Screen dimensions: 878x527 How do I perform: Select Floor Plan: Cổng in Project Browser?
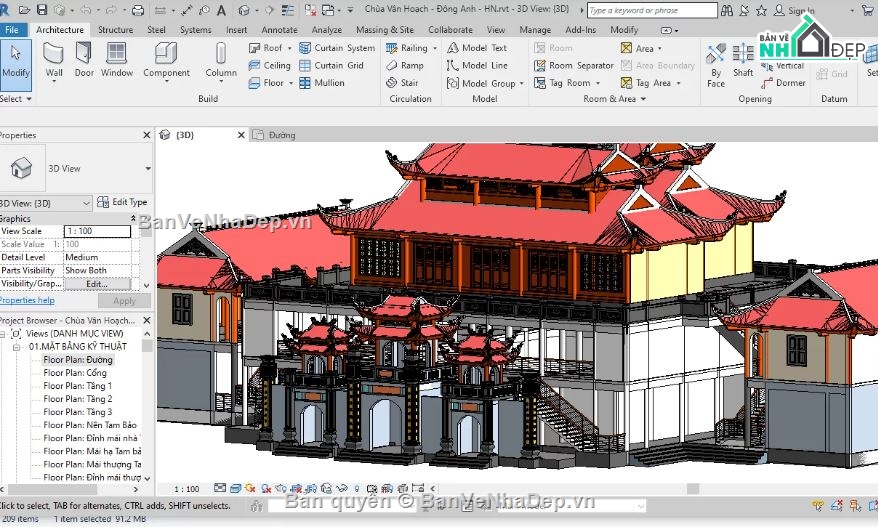(74, 373)
